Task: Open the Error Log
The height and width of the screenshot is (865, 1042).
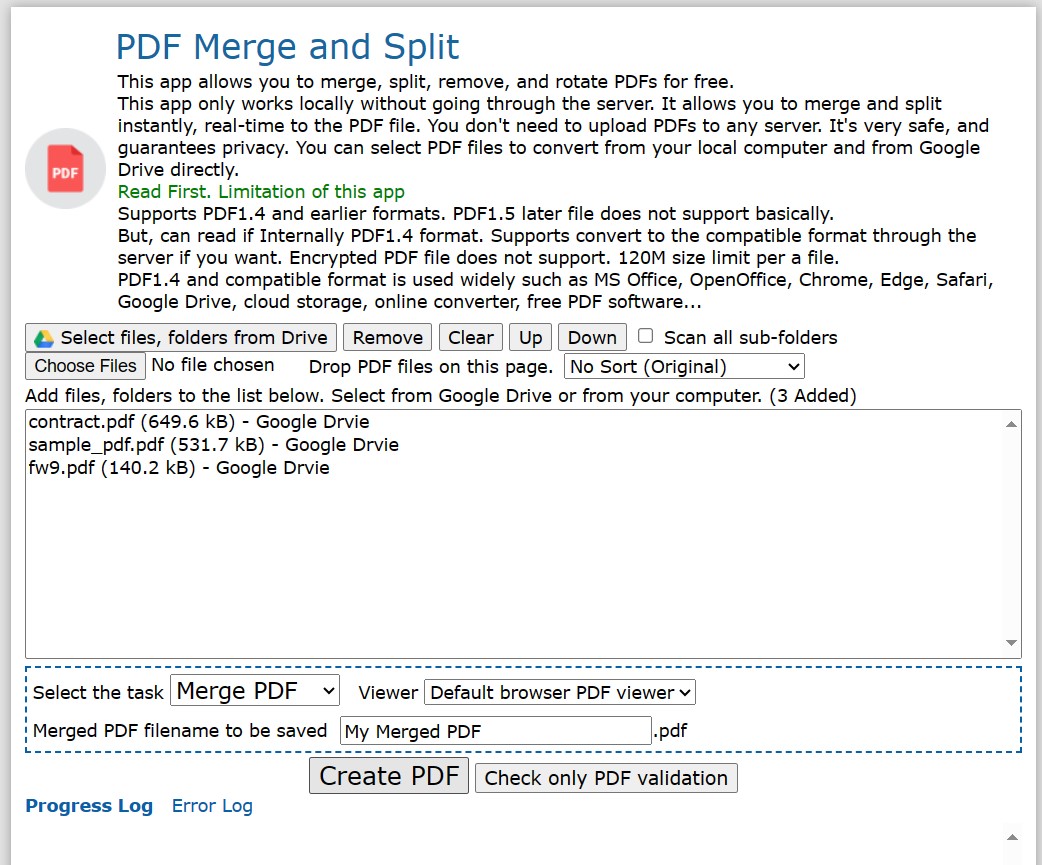Action: 212,806
